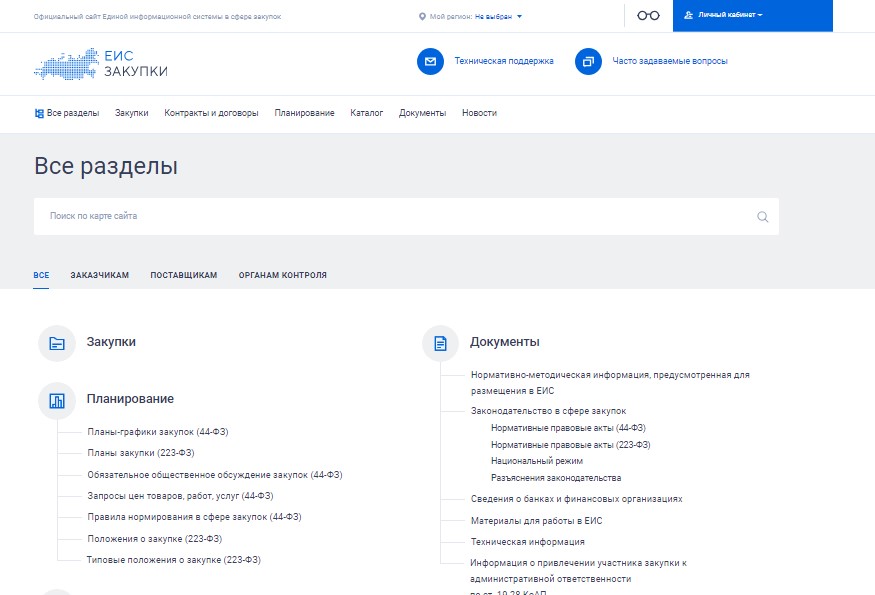The width and height of the screenshot is (875, 595).
Task: Open Сведения о банках и финансовых организациях
Action: (576, 499)
